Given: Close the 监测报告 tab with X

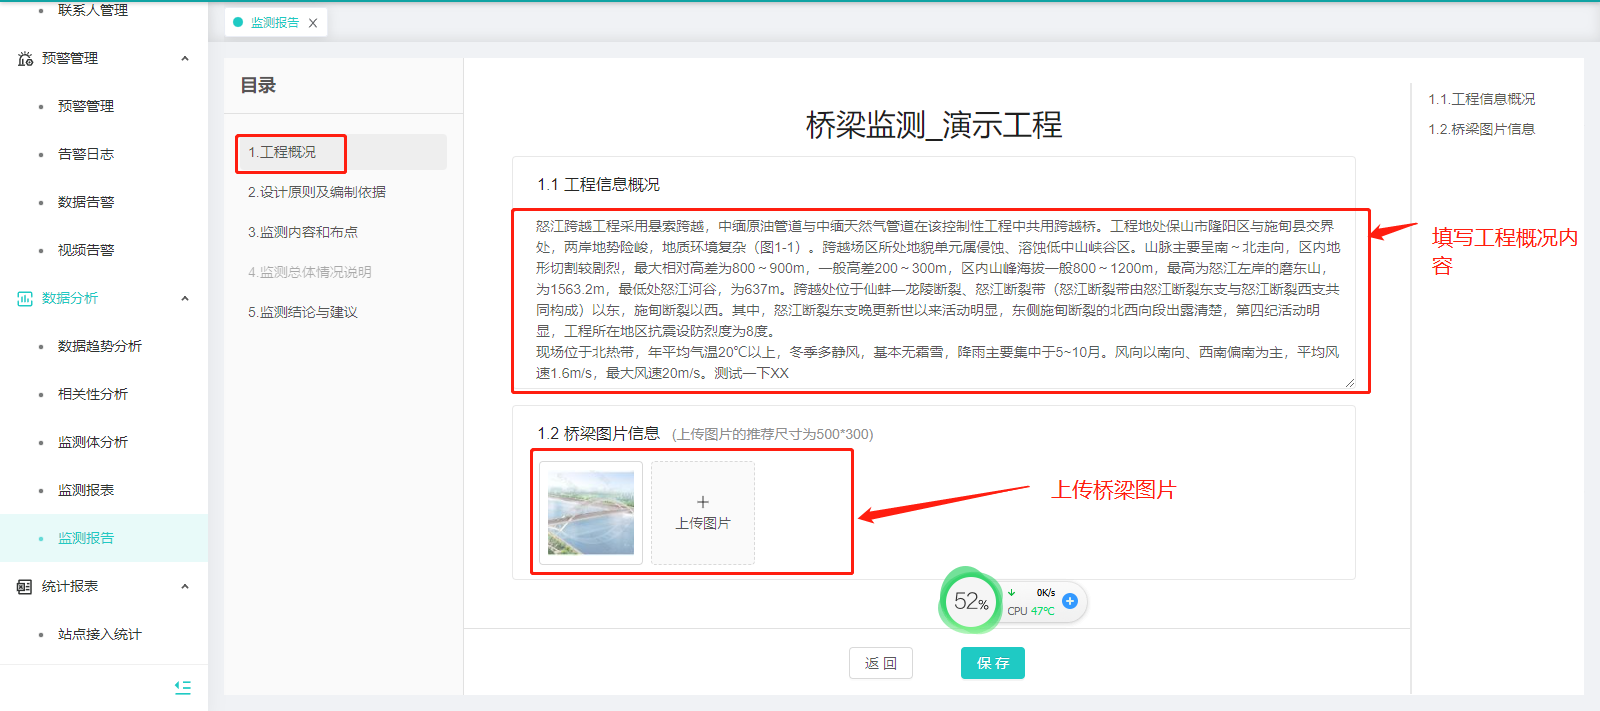Looking at the screenshot, I should point(313,23).
